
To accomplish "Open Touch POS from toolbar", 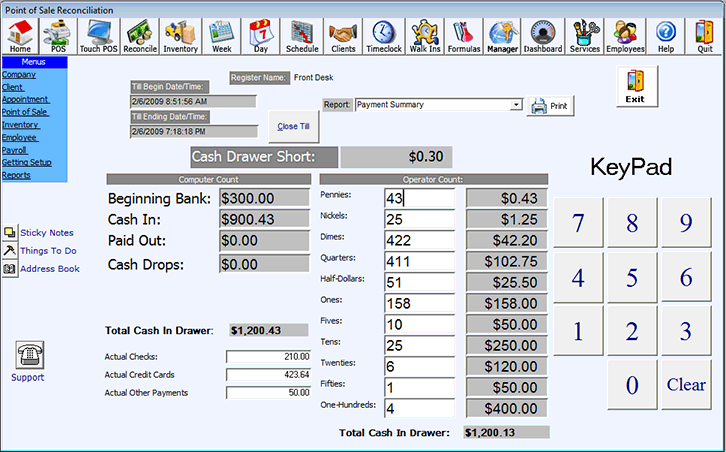I will (x=99, y=36).
